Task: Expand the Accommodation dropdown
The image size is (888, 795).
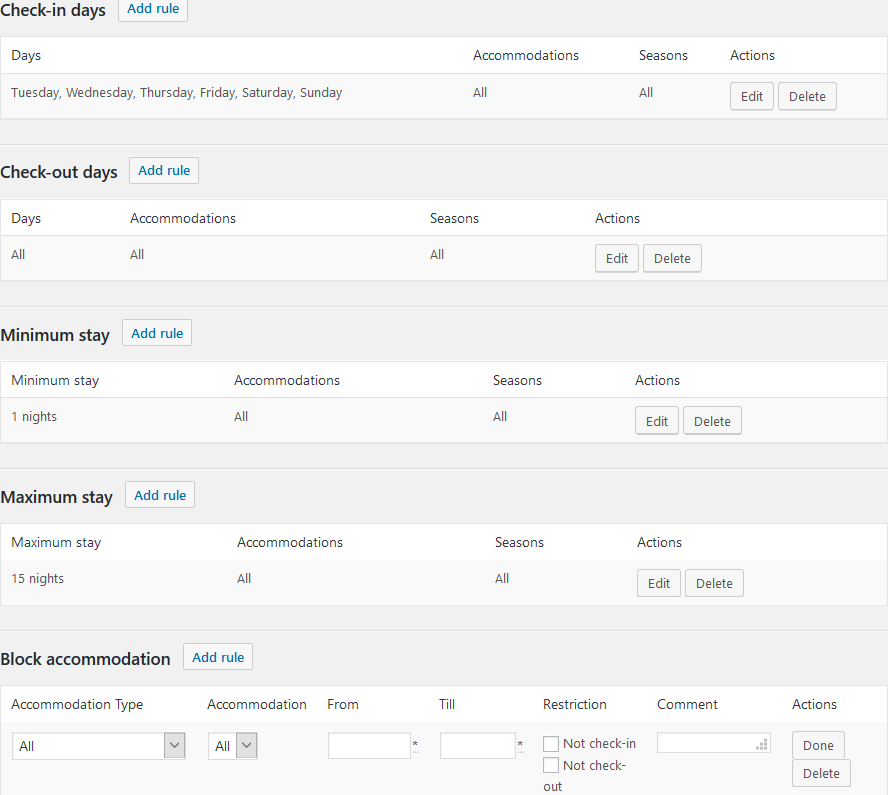Action: tap(233, 746)
